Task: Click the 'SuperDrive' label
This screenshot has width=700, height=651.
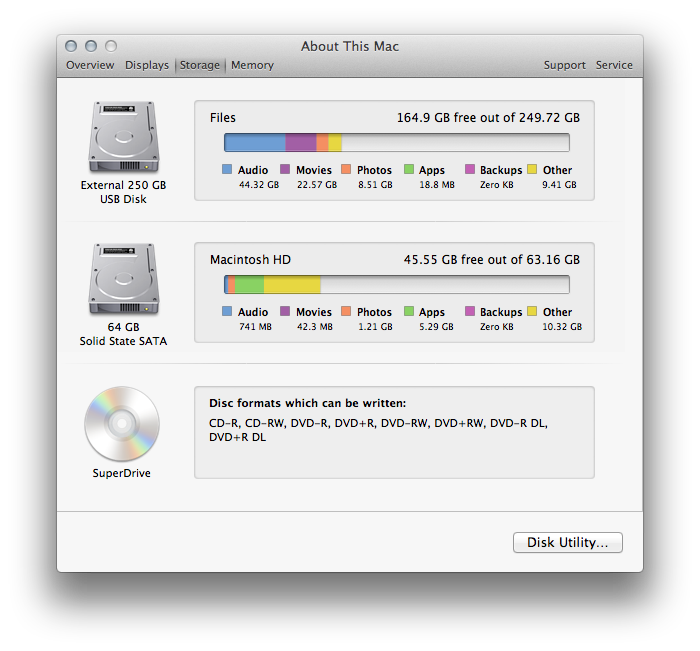Action: tap(121, 473)
